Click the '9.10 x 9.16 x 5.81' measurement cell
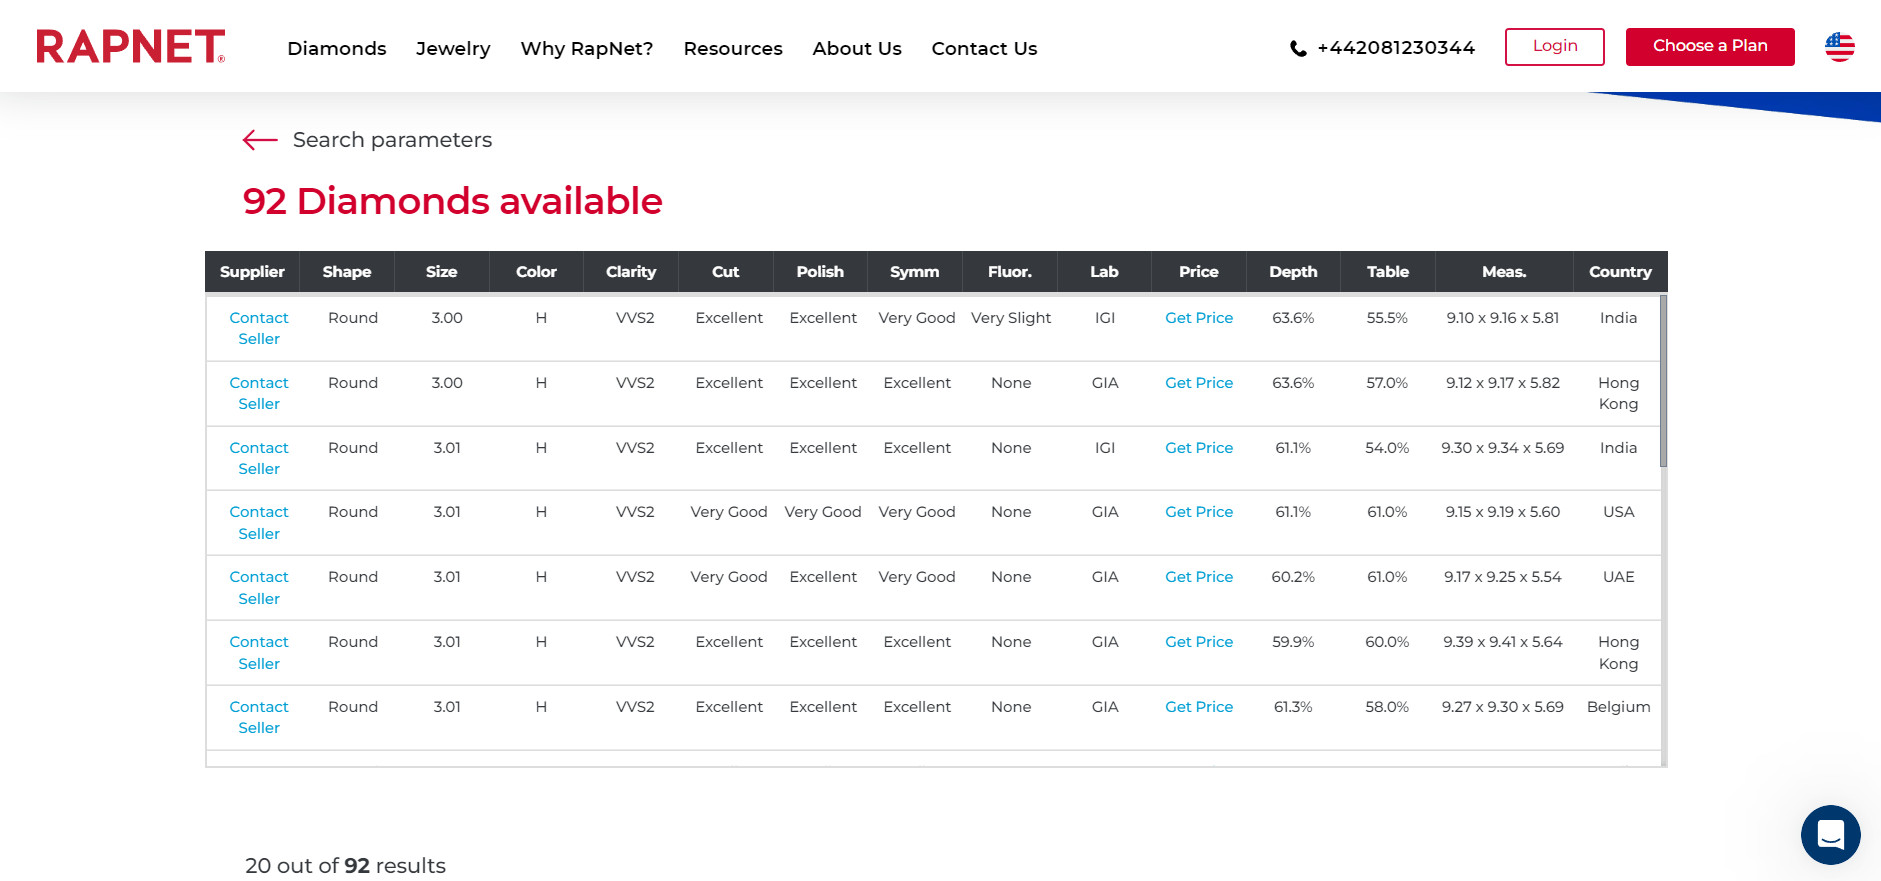The image size is (1881, 881). [1503, 318]
